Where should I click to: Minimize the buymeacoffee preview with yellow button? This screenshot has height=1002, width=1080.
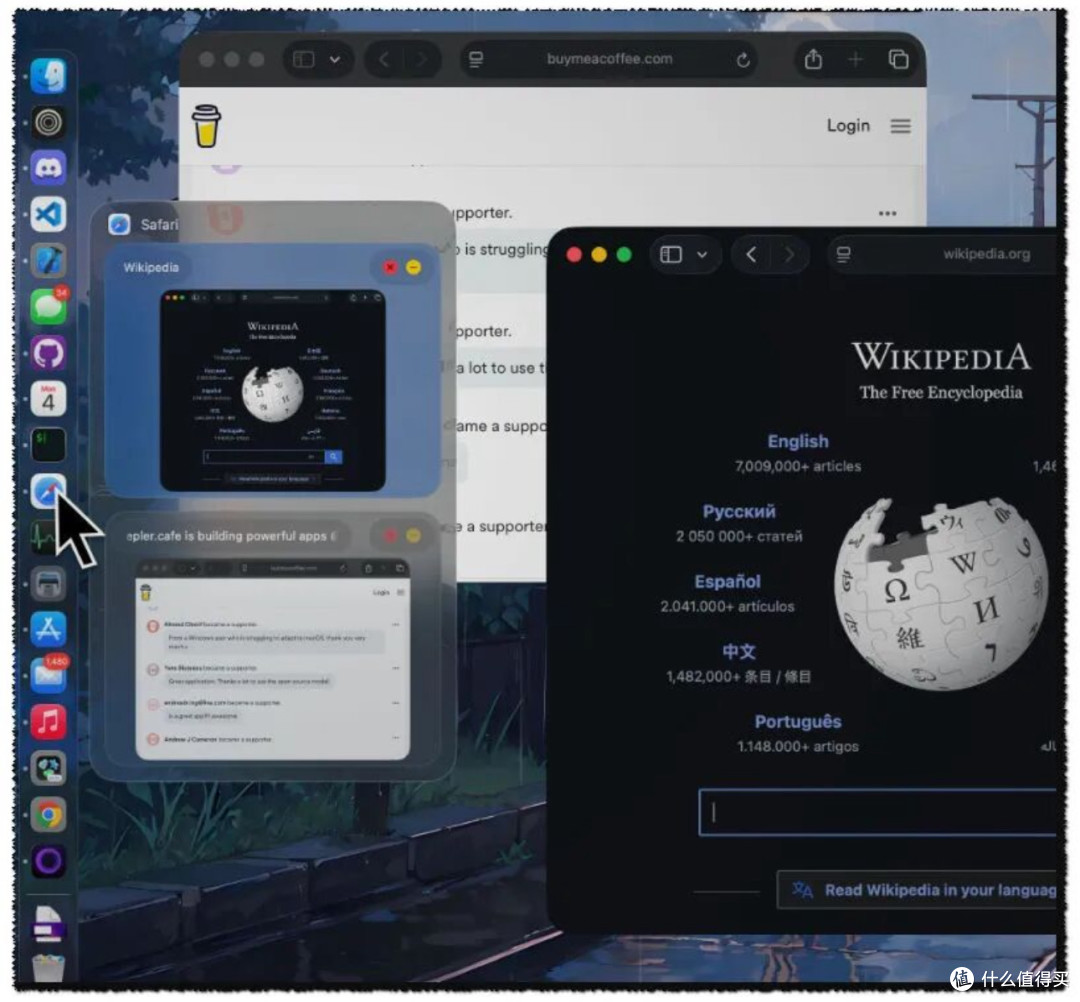pyautogui.click(x=413, y=536)
